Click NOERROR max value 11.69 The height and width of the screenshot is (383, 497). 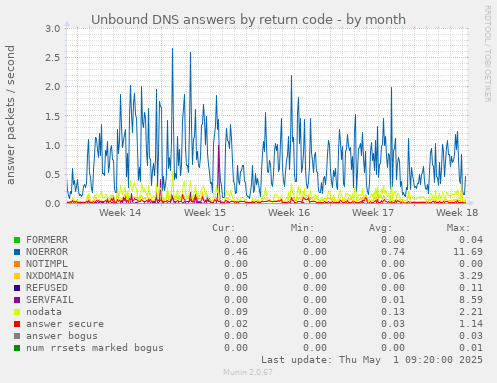468,252
